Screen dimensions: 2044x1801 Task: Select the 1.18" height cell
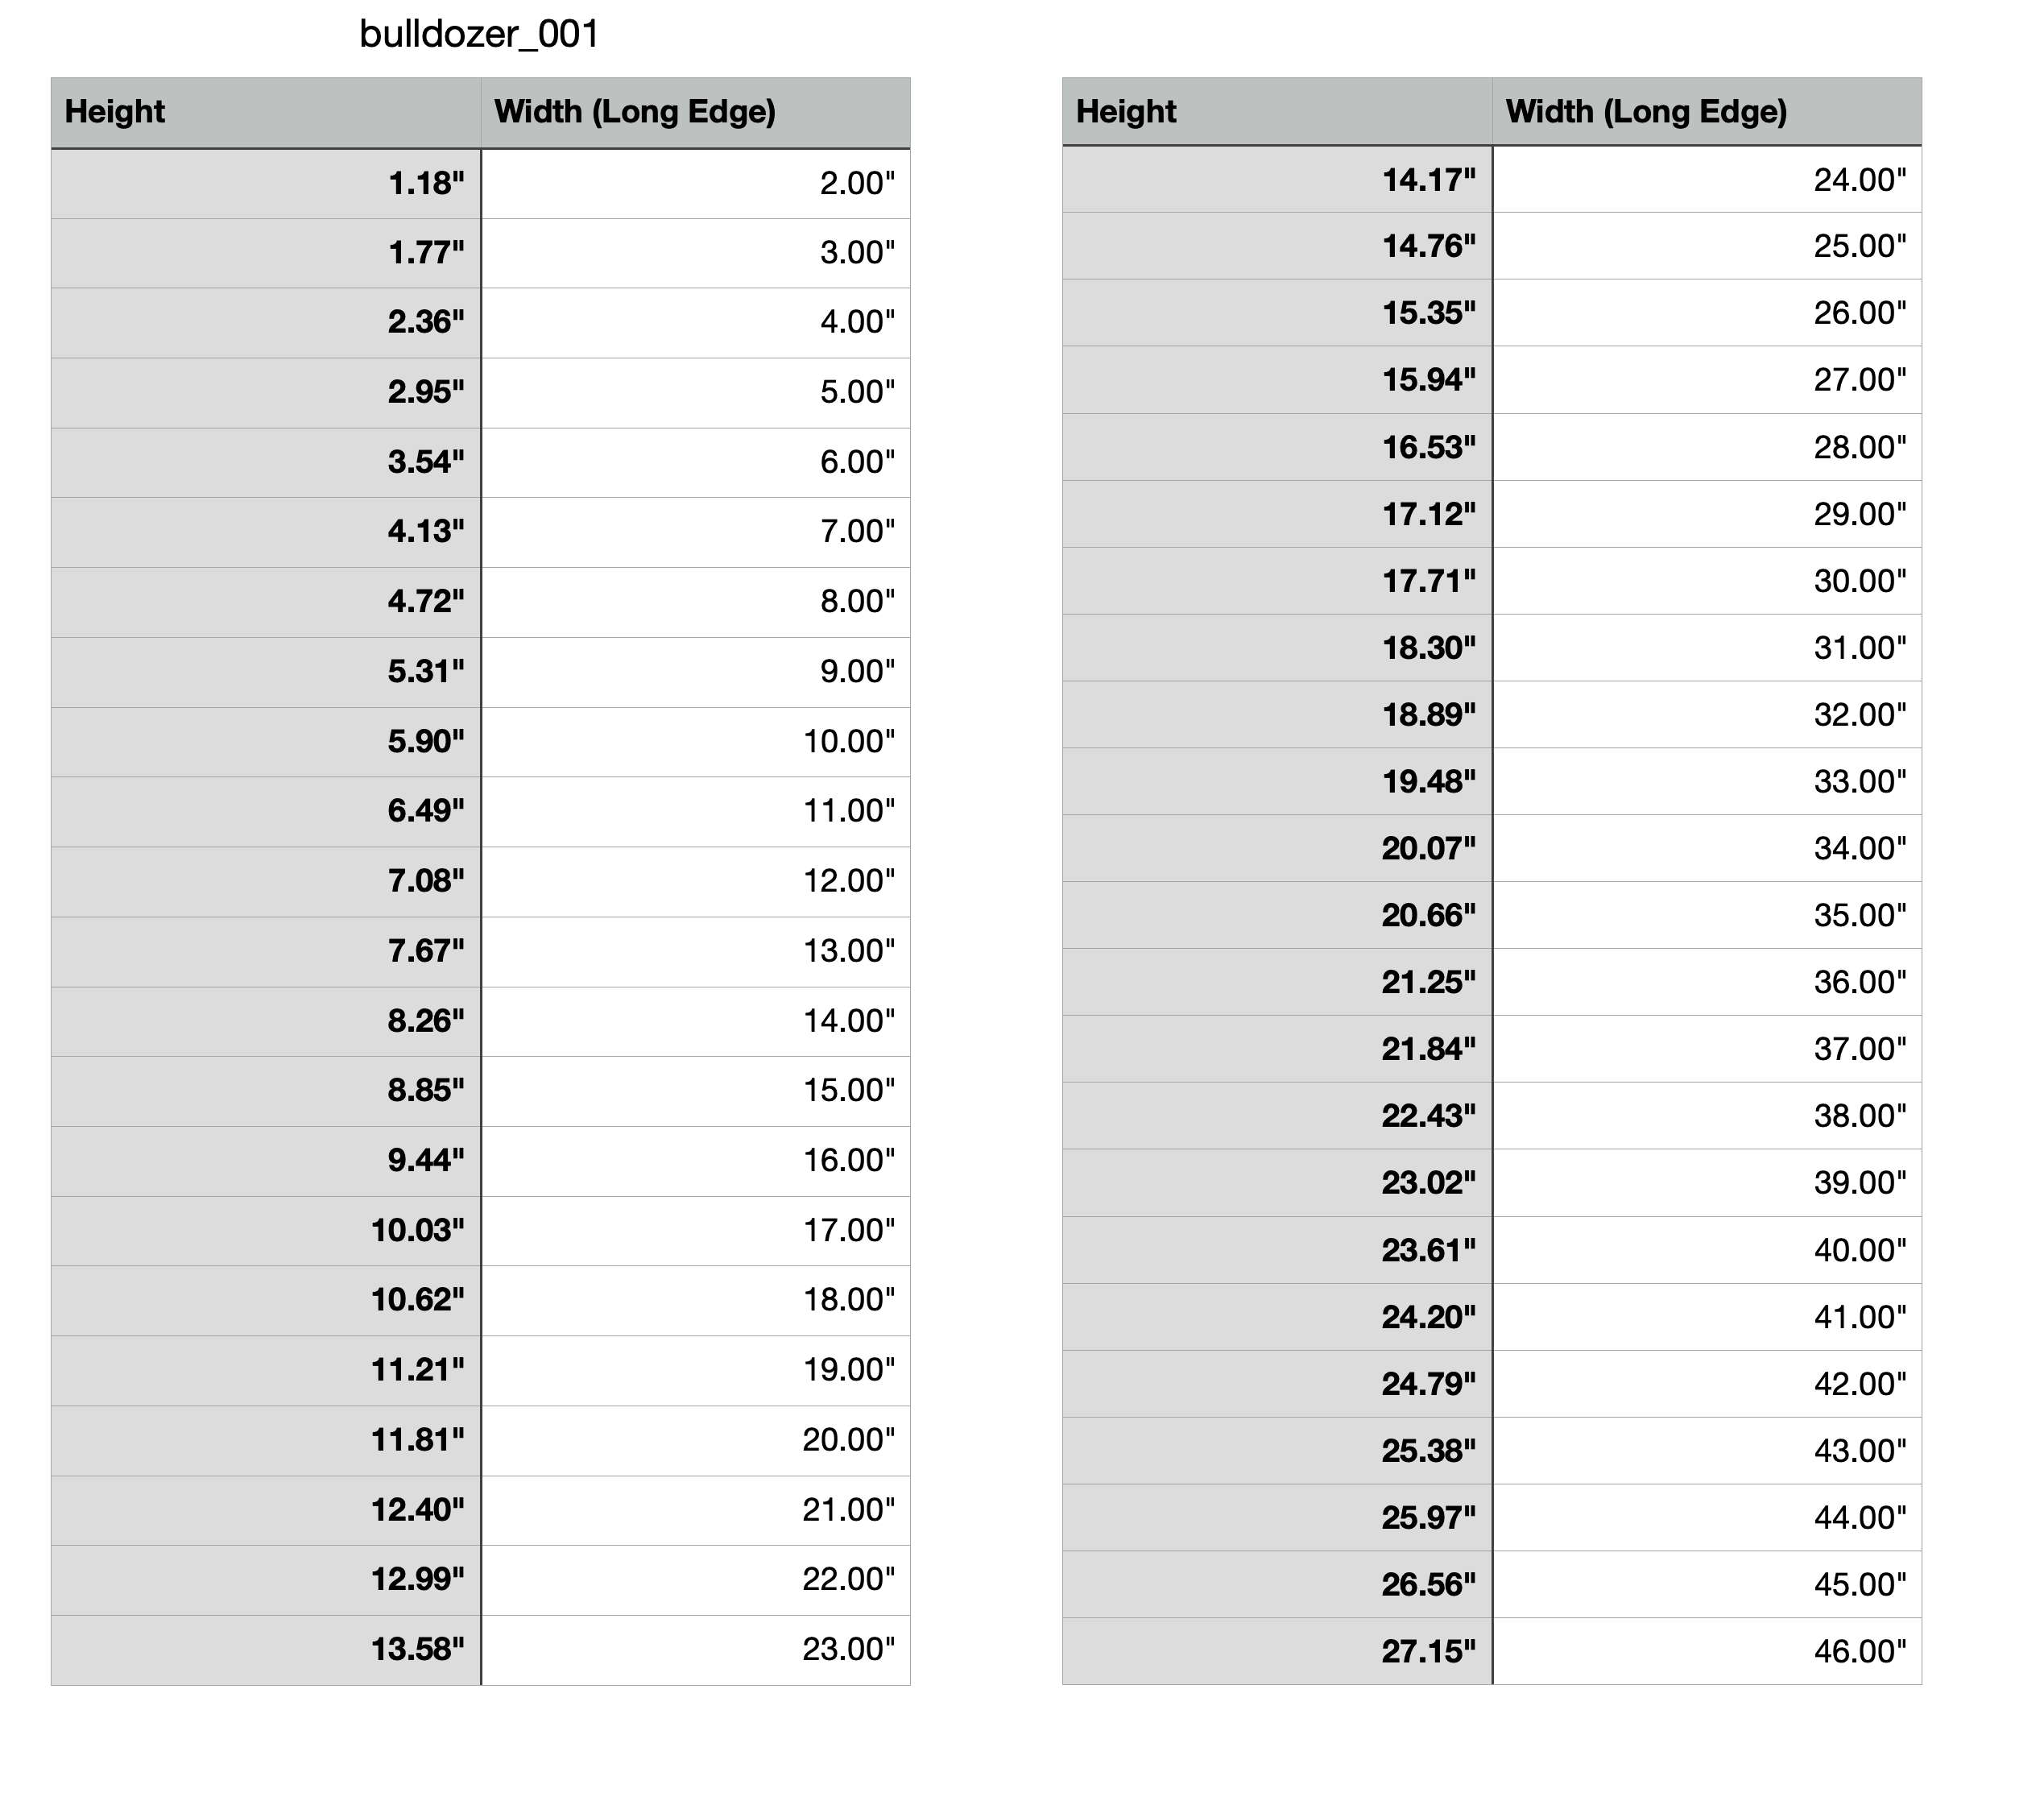(x=426, y=184)
